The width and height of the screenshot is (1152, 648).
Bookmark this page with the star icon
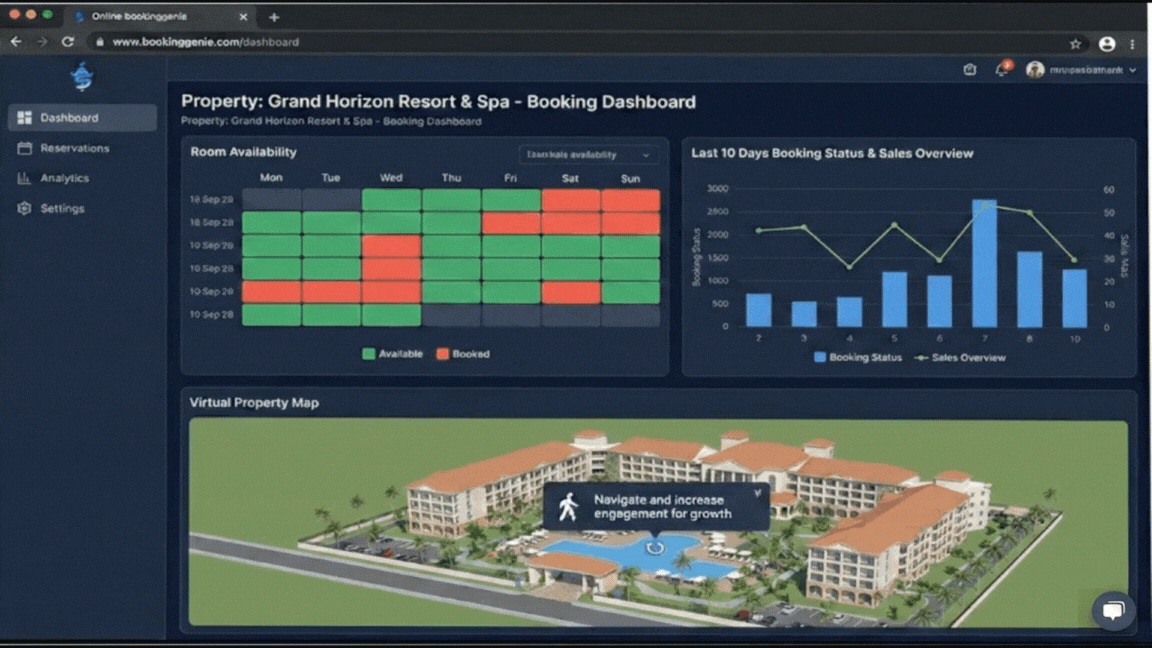(x=1076, y=43)
